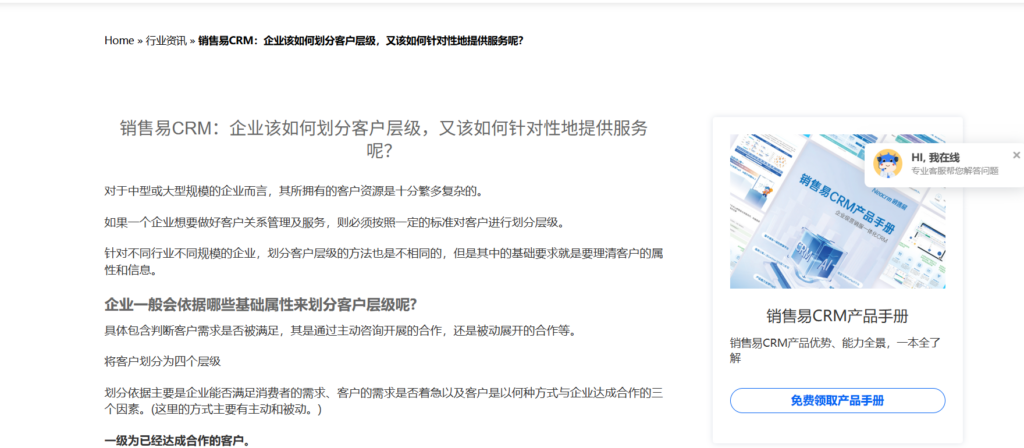
Task: Click the bold line 一级为已经达成合作的客户。
Action: [177, 441]
